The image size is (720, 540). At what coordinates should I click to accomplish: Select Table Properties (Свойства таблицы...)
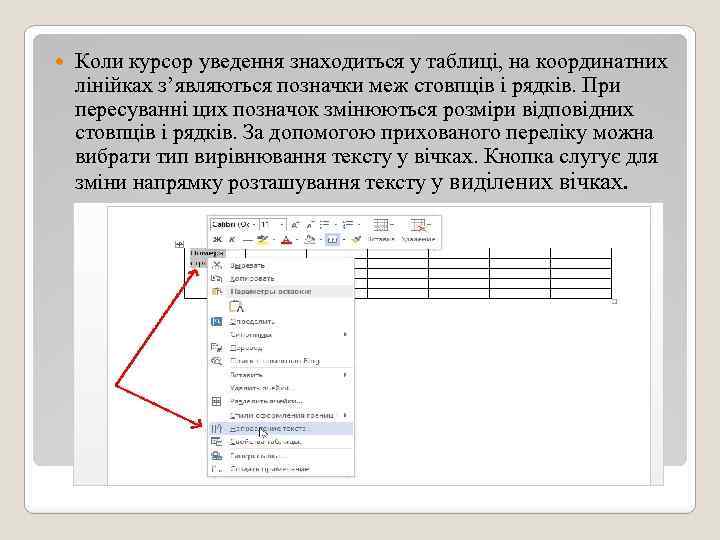coord(281,442)
